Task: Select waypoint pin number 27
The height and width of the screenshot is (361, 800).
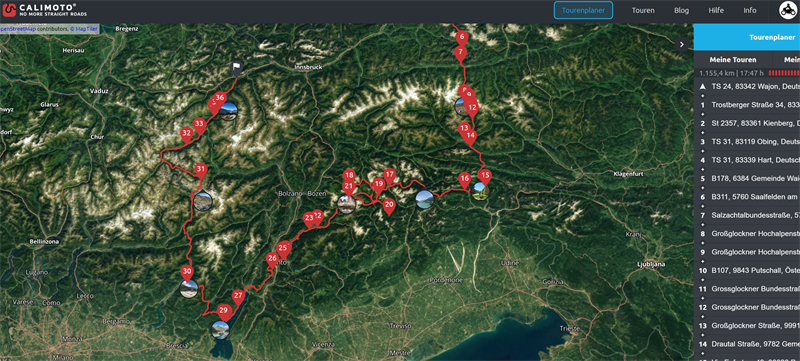Action: click(238, 297)
